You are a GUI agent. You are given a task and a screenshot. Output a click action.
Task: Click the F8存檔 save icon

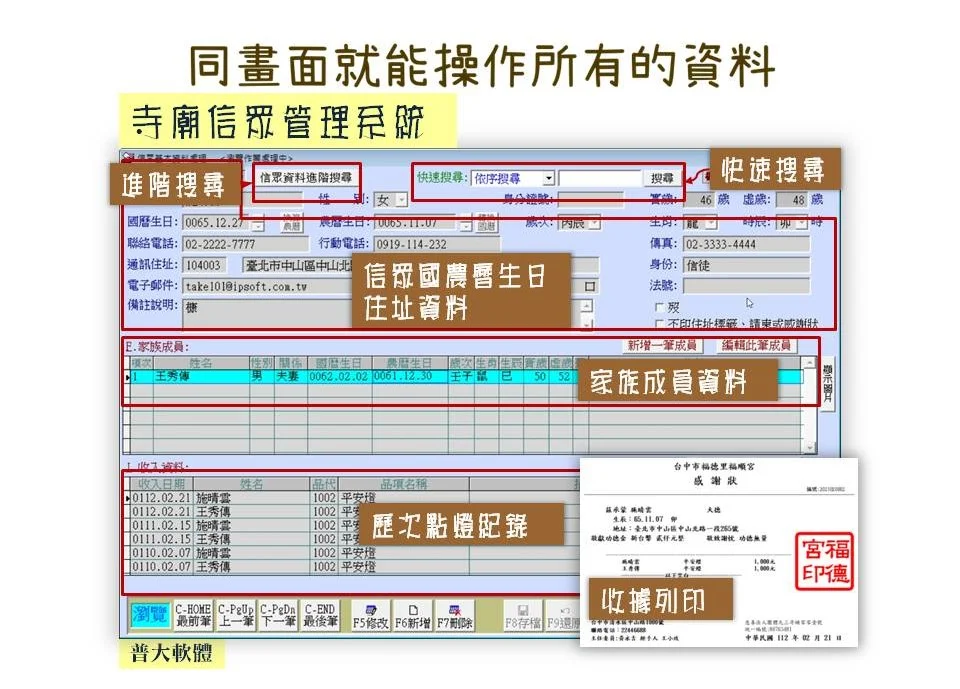pos(524,615)
